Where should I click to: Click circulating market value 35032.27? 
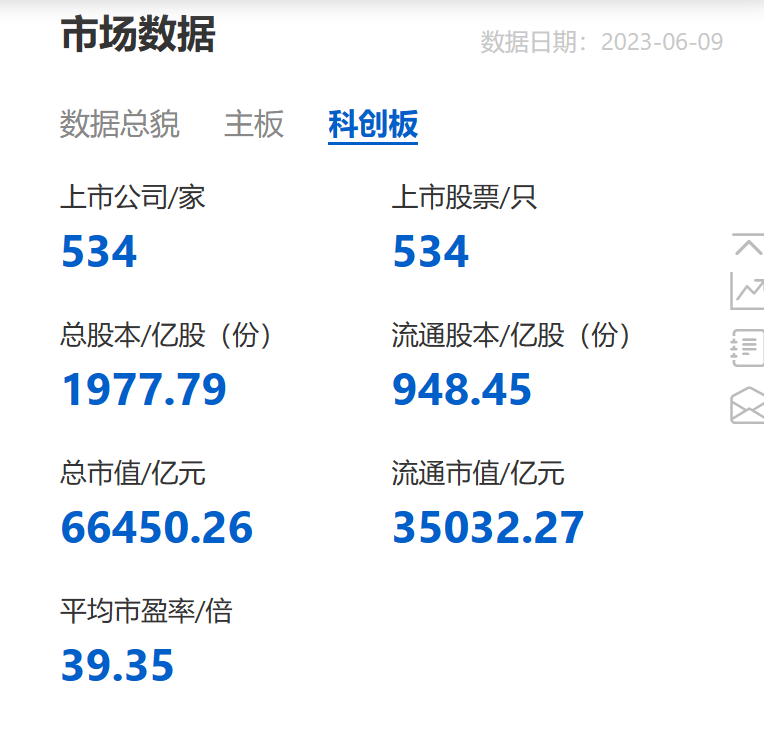click(488, 528)
